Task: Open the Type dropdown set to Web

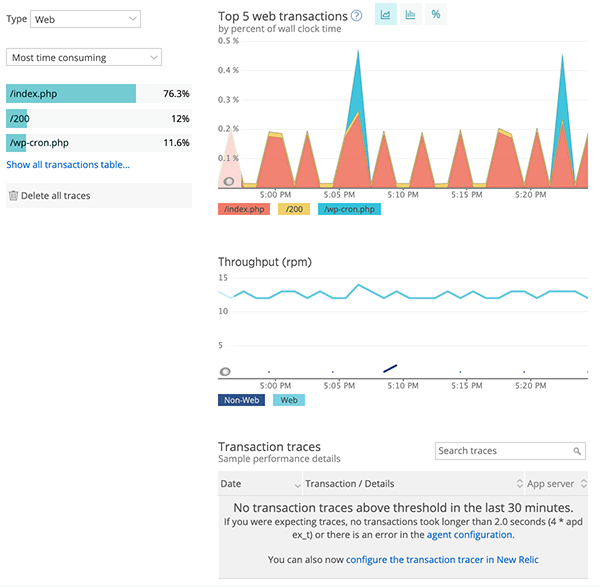Action: tap(85, 19)
